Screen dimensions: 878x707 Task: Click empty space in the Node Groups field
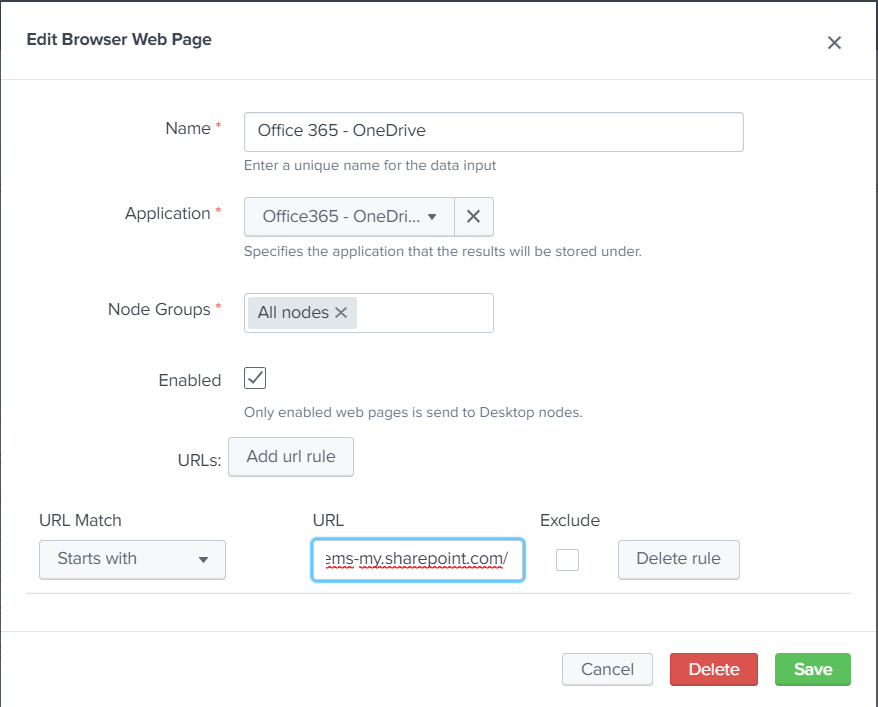(x=424, y=313)
